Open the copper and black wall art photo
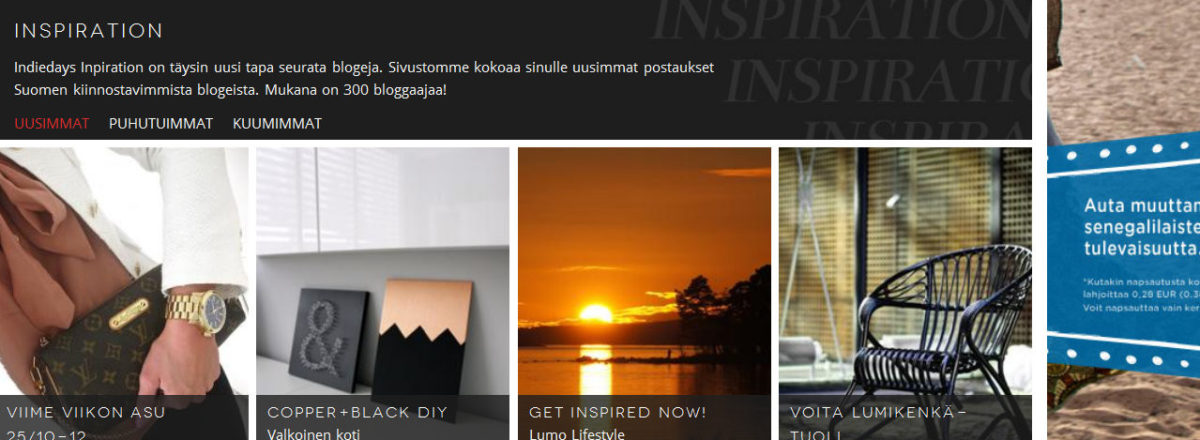The image size is (1200, 440). pos(383,271)
